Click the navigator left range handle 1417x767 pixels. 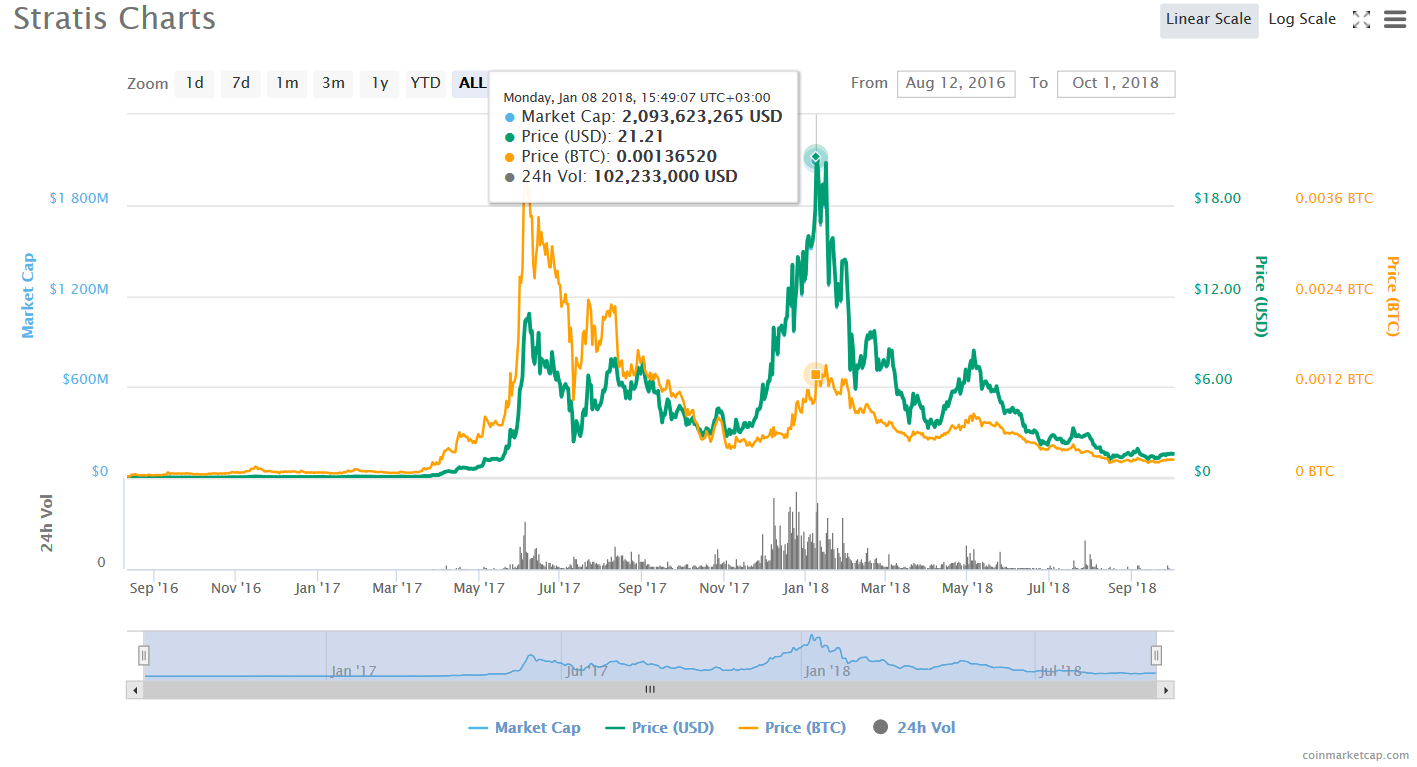[x=144, y=655]
